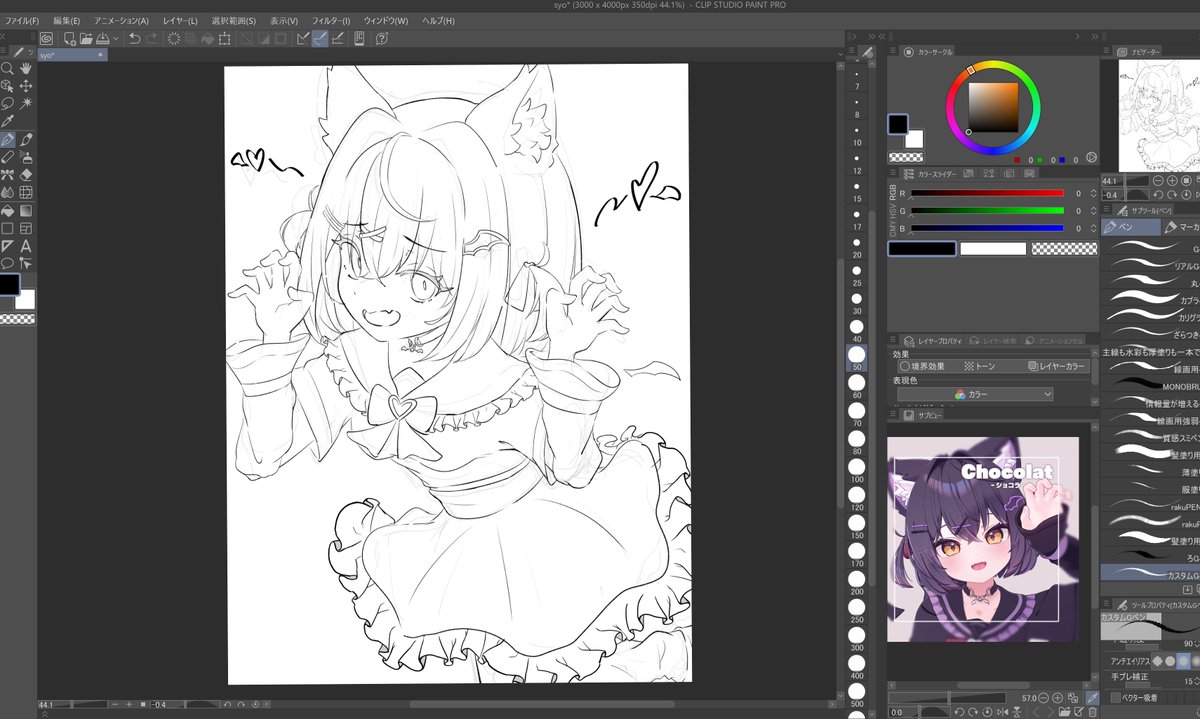The image size is (1200, 719).
Task: Click the Save icon in command bar
Action: click(x=103, y=38)
